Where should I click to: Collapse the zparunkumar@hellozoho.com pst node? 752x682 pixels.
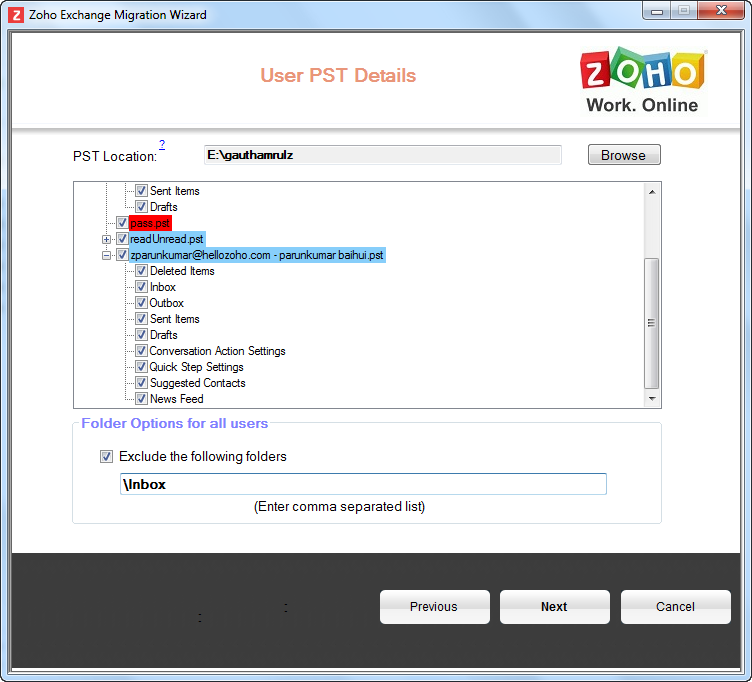[x=106, y=255]
